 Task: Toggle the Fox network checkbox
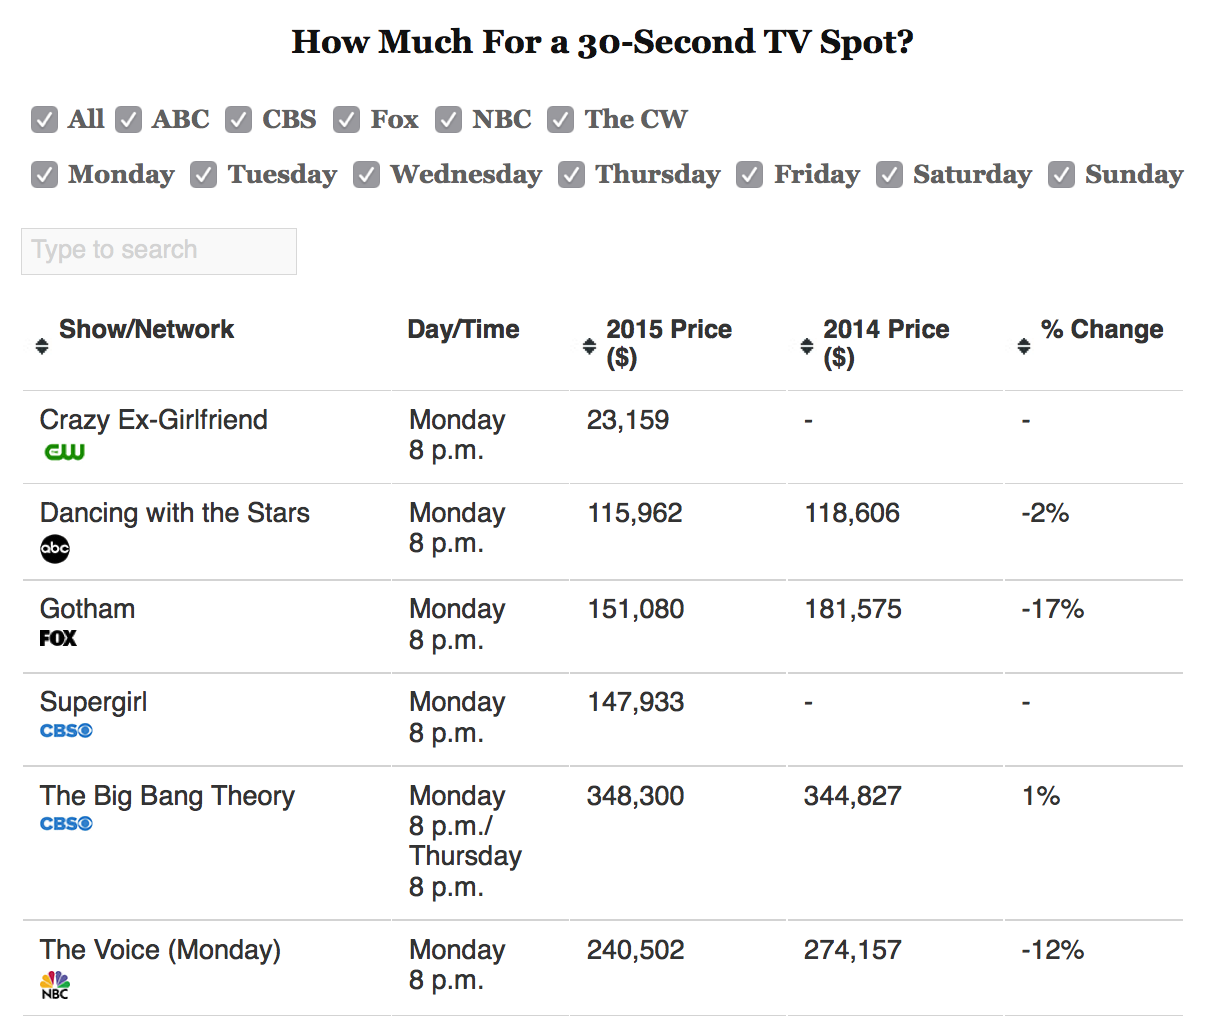tap(346, 120)
